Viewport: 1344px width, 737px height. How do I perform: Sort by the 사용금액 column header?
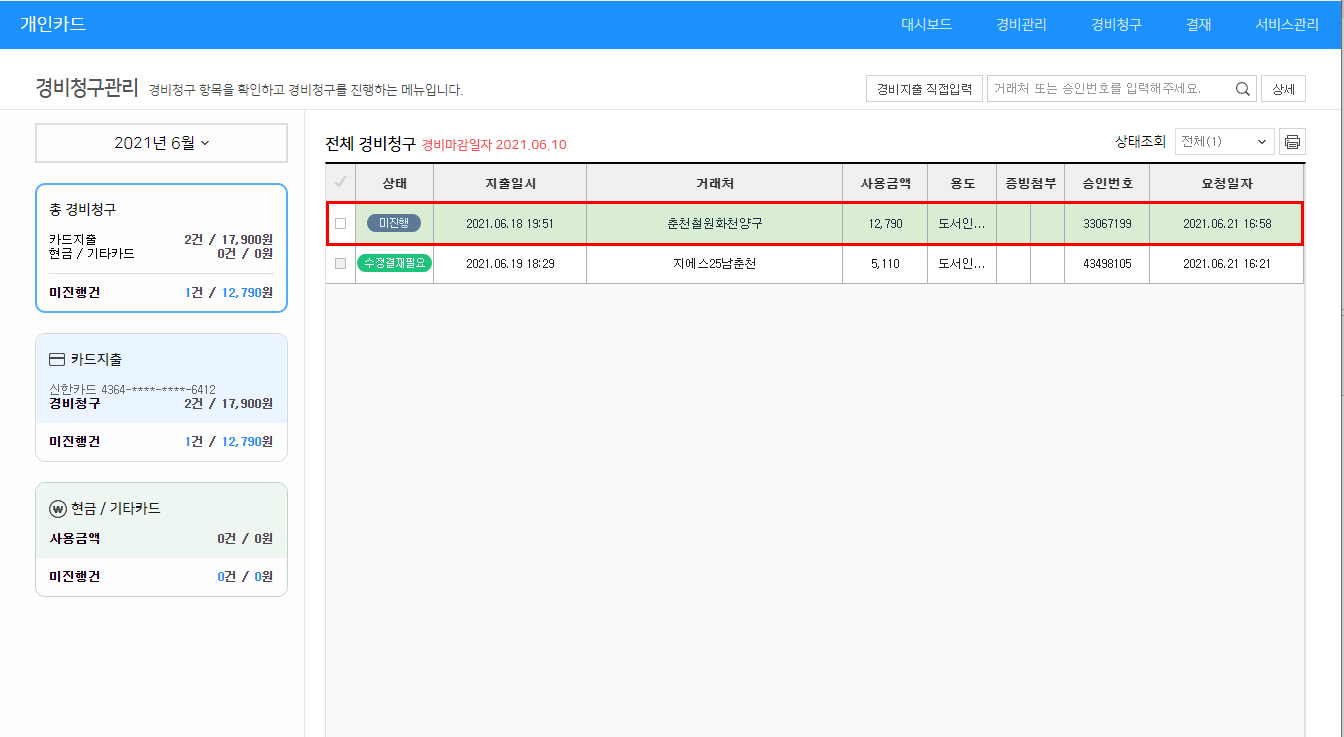coord(885,183)
